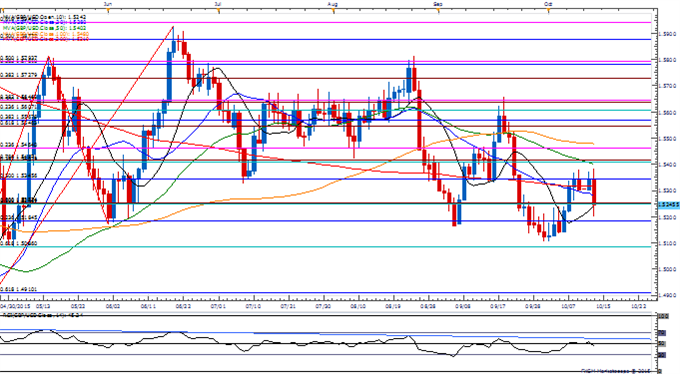The image size is (680, 374).
Task: Click the Jun month marker at top
Action: tap(108, 4)
